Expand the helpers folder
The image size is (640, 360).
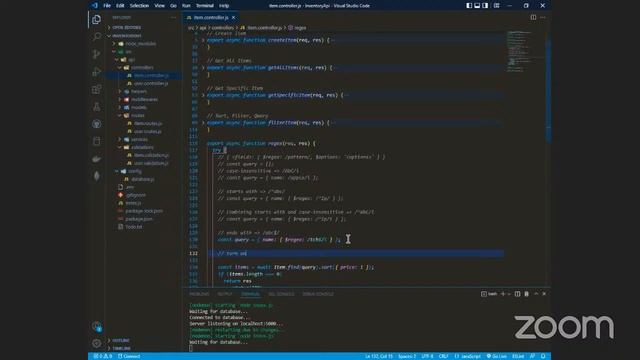[139, 91]
